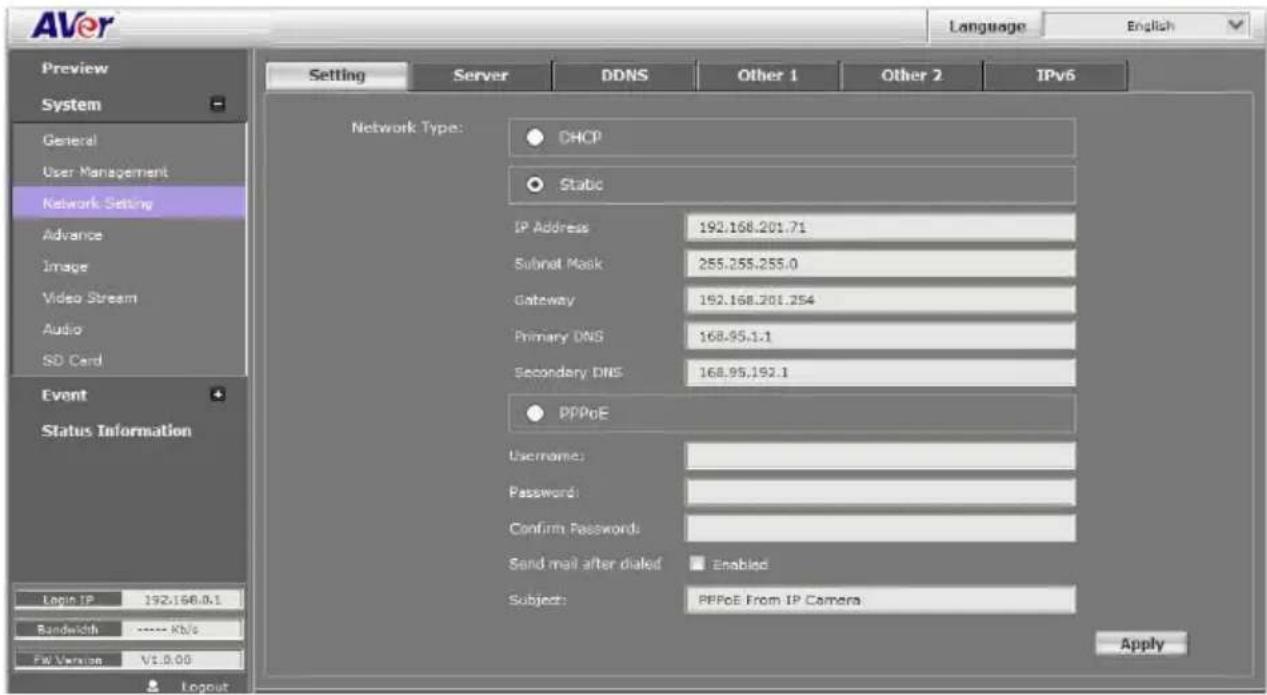1267x695 pixels.
Task: Click the Gateway field
Action: (880, 300)
